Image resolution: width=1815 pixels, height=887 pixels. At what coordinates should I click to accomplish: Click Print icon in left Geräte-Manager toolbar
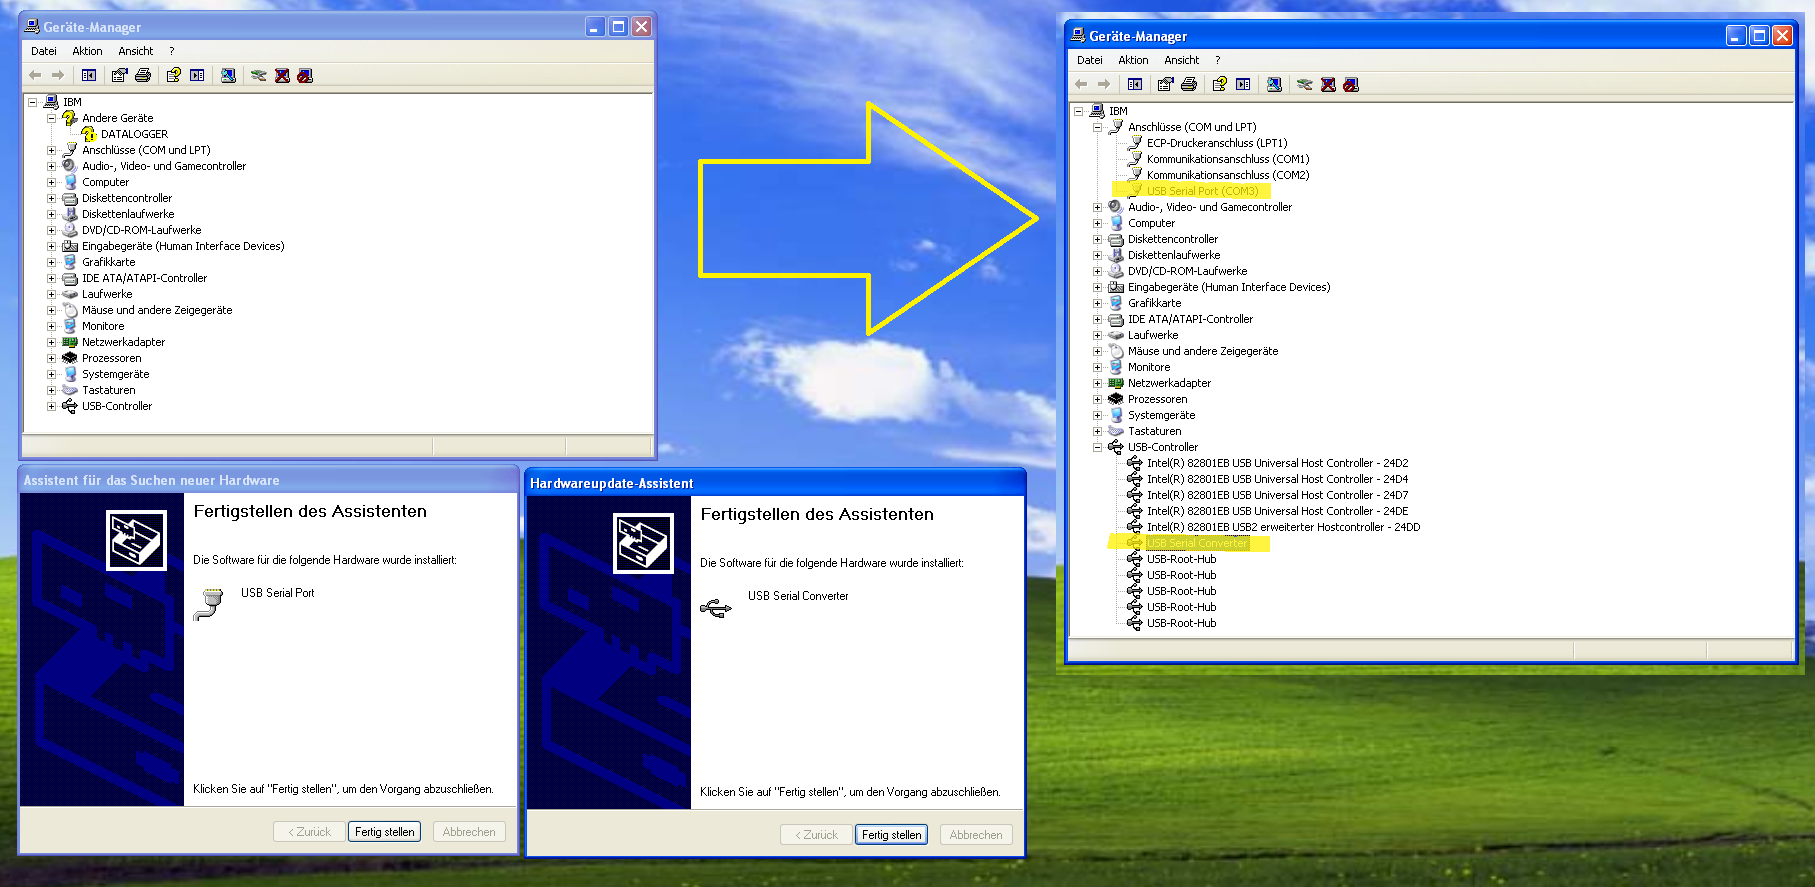pyautogui.click(x=143, y=75)
